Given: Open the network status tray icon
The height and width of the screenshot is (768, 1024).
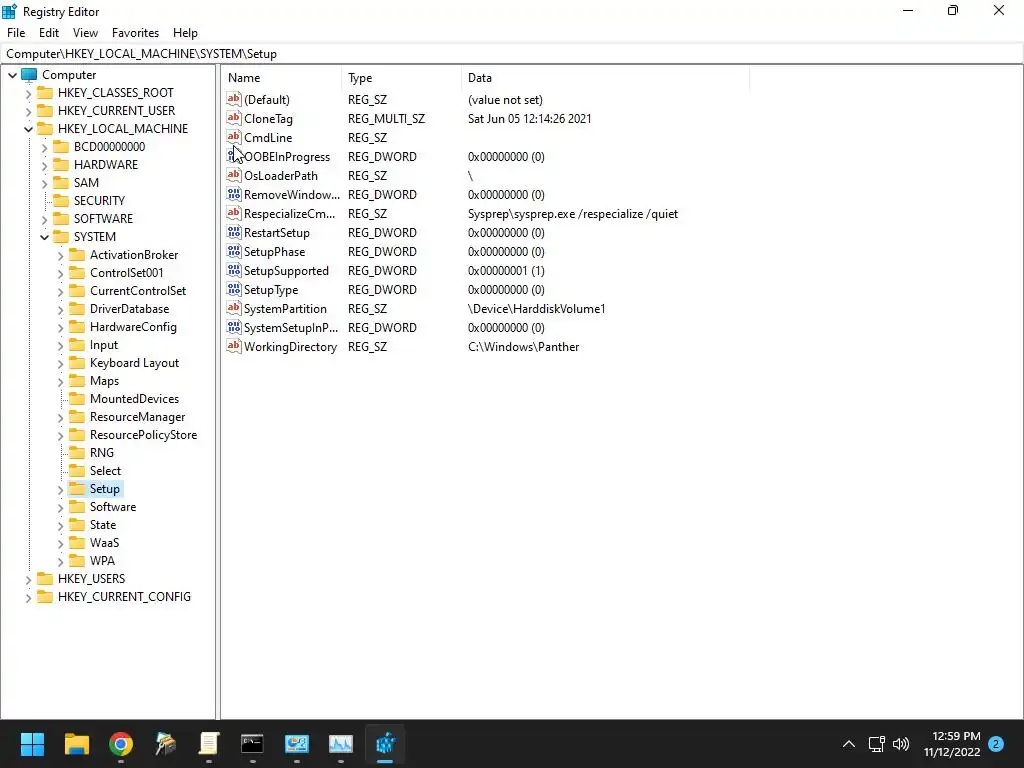Looking at the screenshot, I should [x=876, y=744].
